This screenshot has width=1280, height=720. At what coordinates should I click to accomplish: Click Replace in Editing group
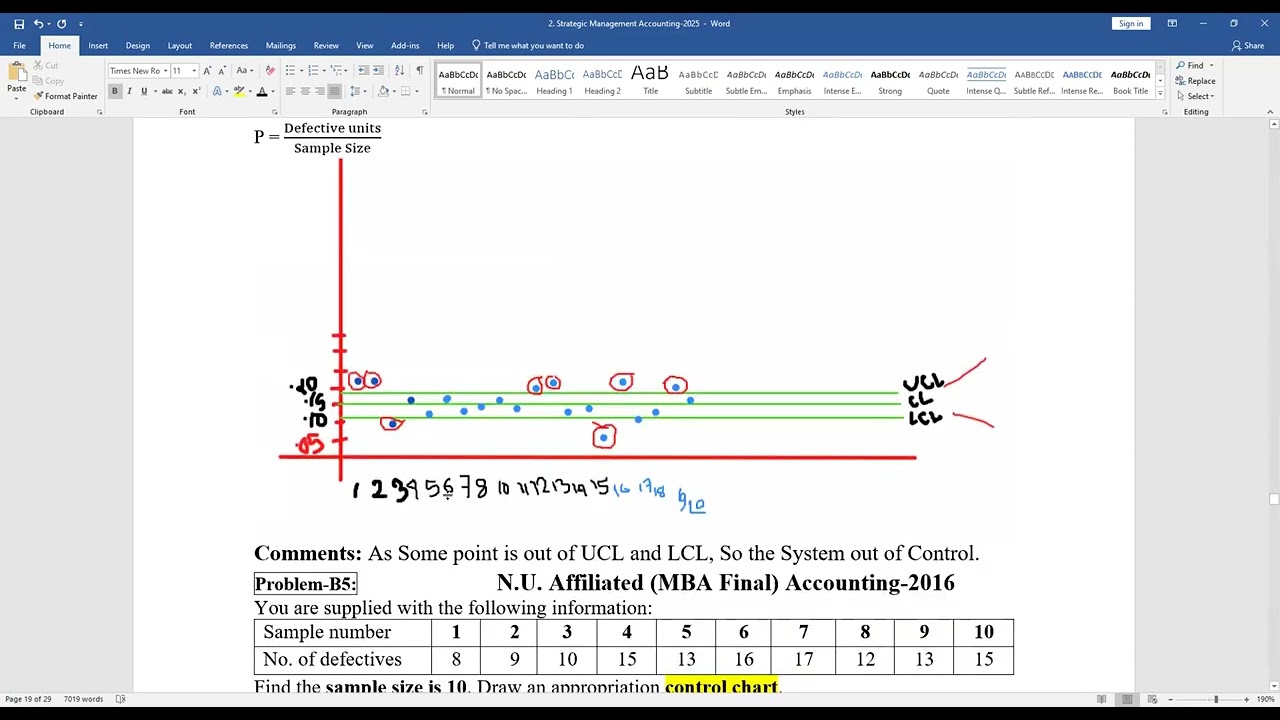click(x=1196, y=81)
